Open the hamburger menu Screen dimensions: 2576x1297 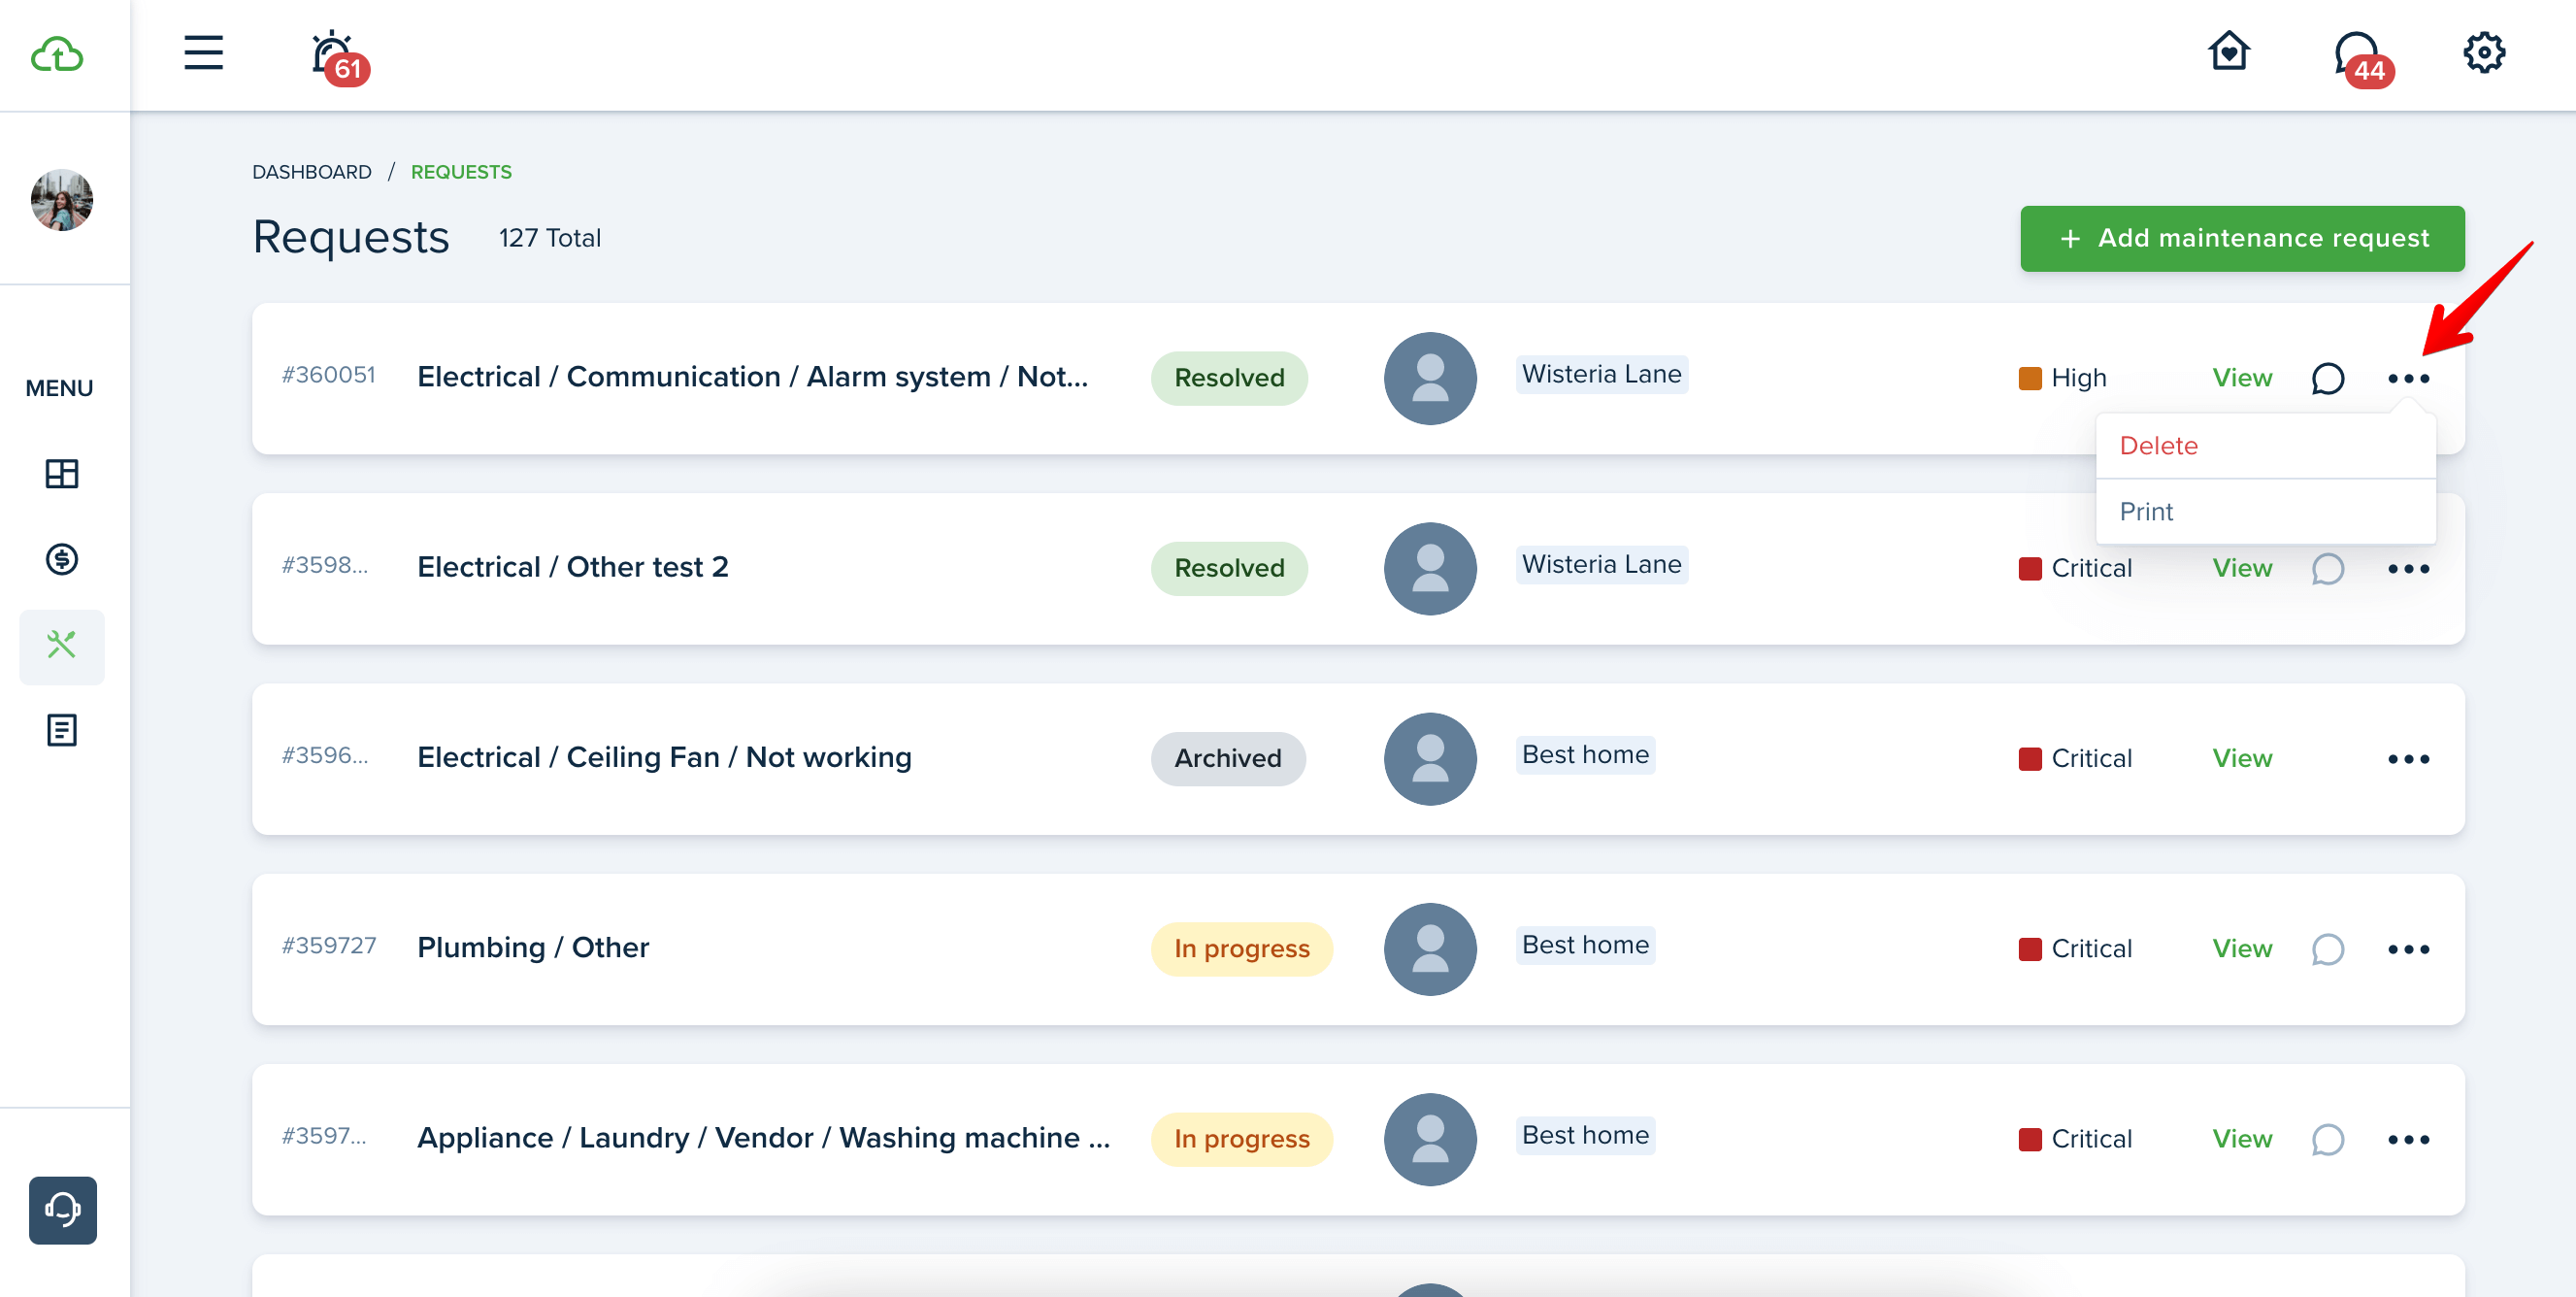point(203,53)
